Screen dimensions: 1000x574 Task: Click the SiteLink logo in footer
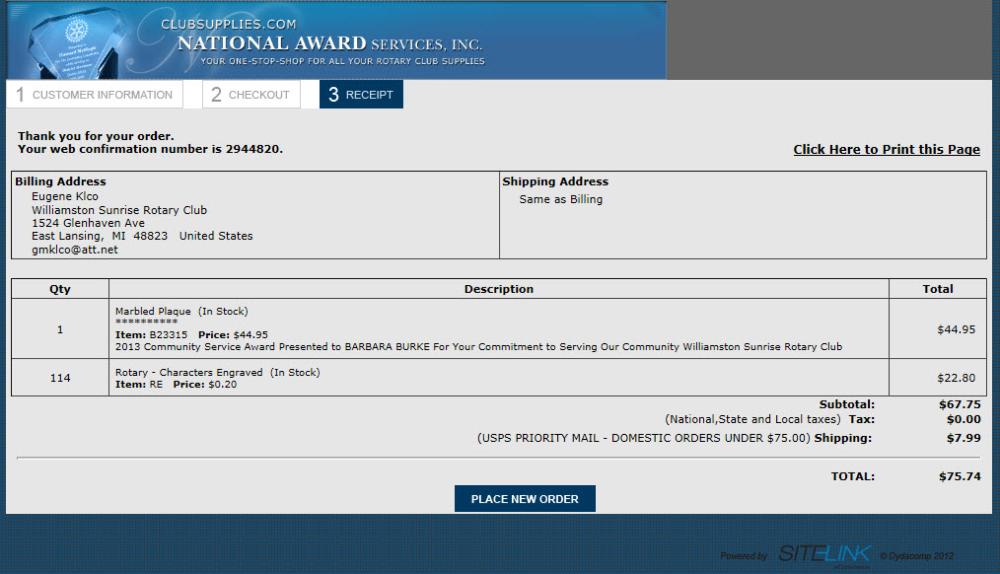tap(824, 554)
